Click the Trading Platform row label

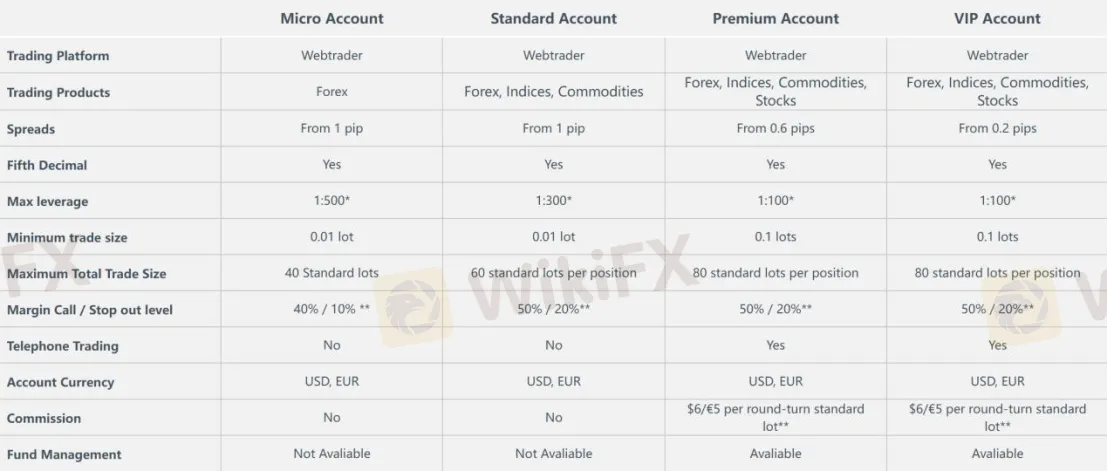(x=58, y=56)
